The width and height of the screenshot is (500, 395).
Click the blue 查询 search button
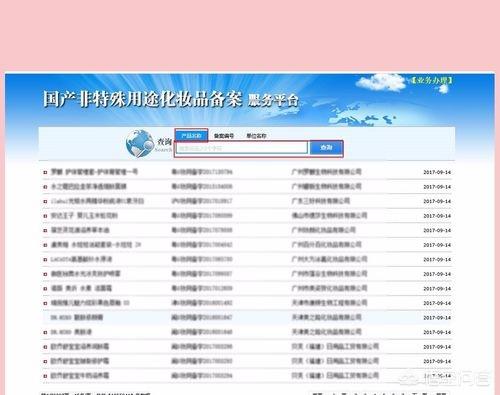tap(326, 148)
